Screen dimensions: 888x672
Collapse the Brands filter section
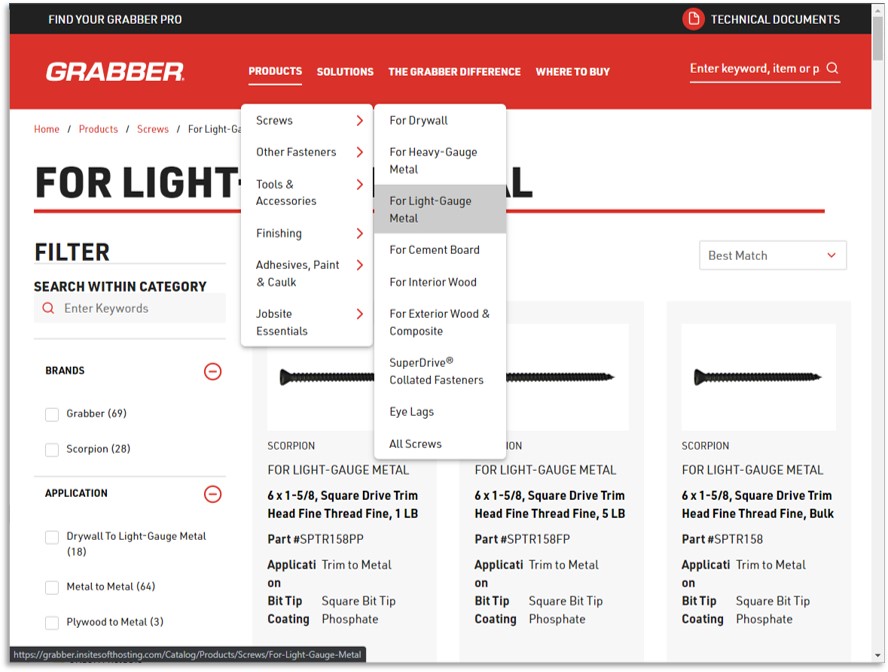click(212, 371)
